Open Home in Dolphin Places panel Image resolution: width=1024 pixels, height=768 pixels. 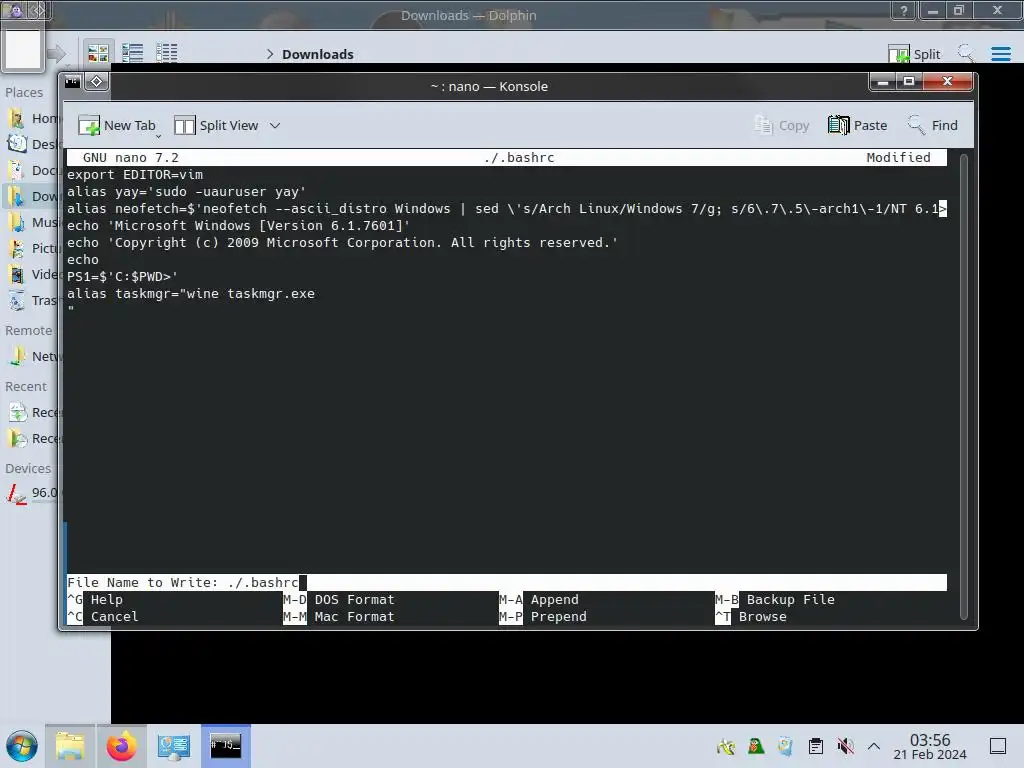click(33, 119)
